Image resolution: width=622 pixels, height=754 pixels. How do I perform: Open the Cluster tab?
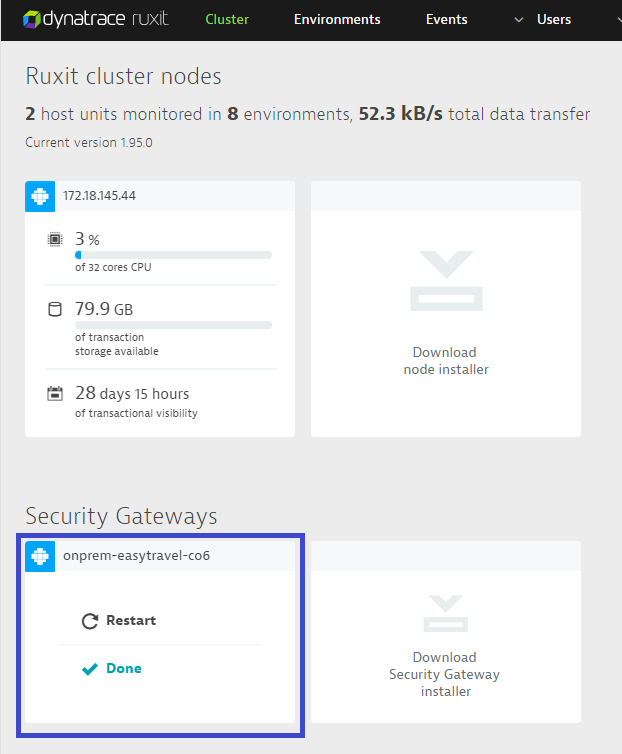pos(227,20)
